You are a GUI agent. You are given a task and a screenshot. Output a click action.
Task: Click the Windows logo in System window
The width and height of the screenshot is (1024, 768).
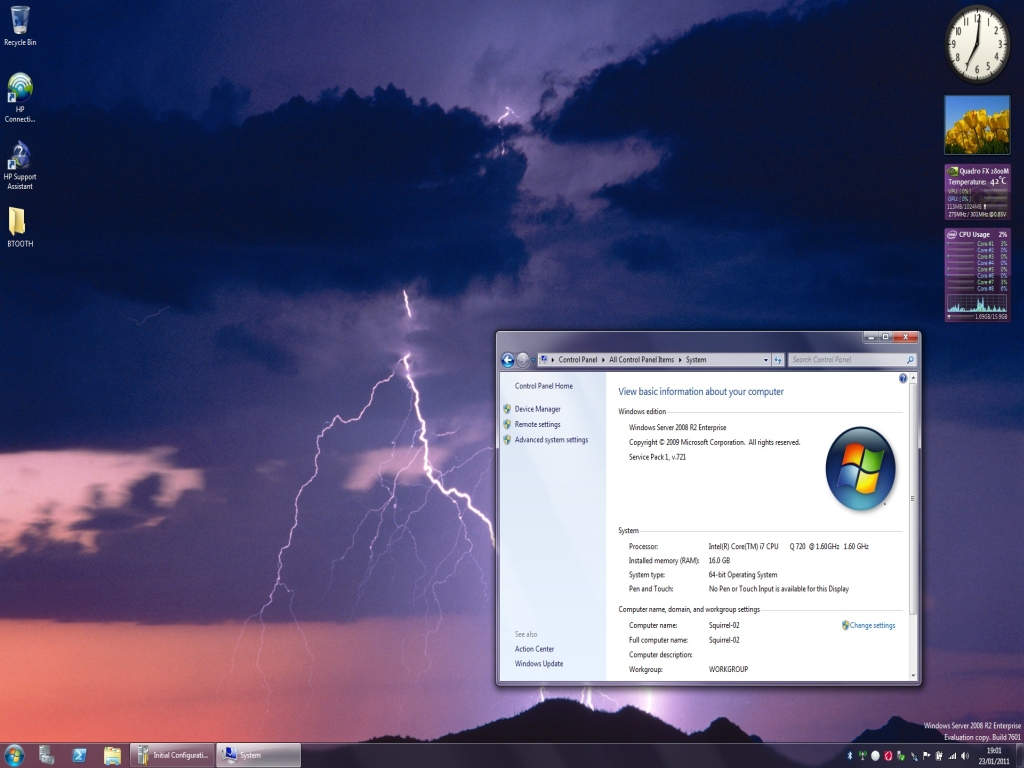861,468
